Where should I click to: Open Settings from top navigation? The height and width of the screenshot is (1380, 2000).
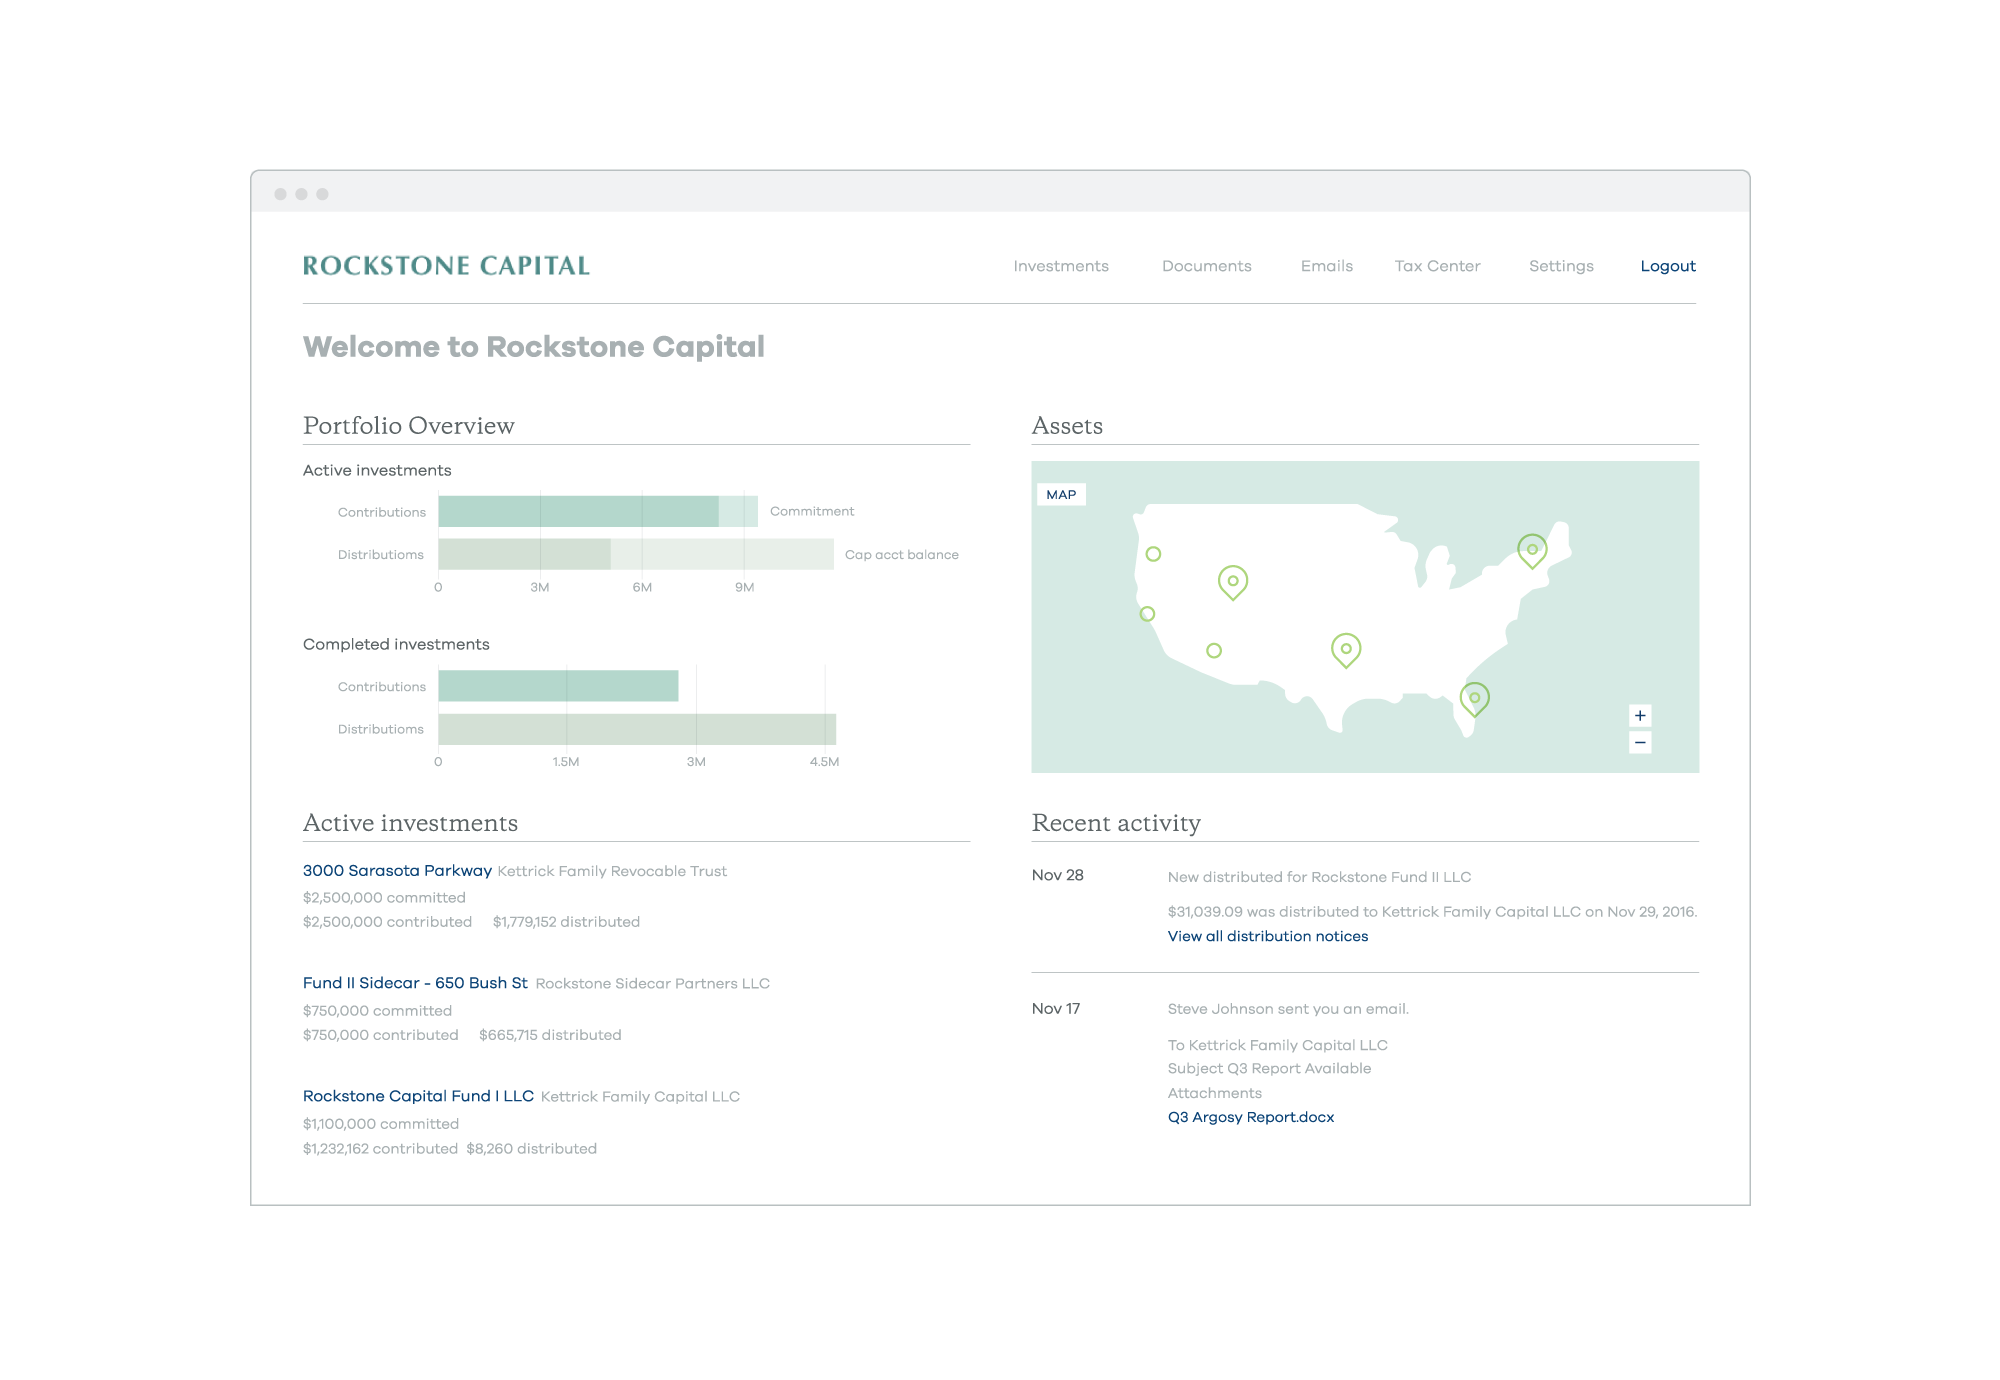tap(1560, 266)
